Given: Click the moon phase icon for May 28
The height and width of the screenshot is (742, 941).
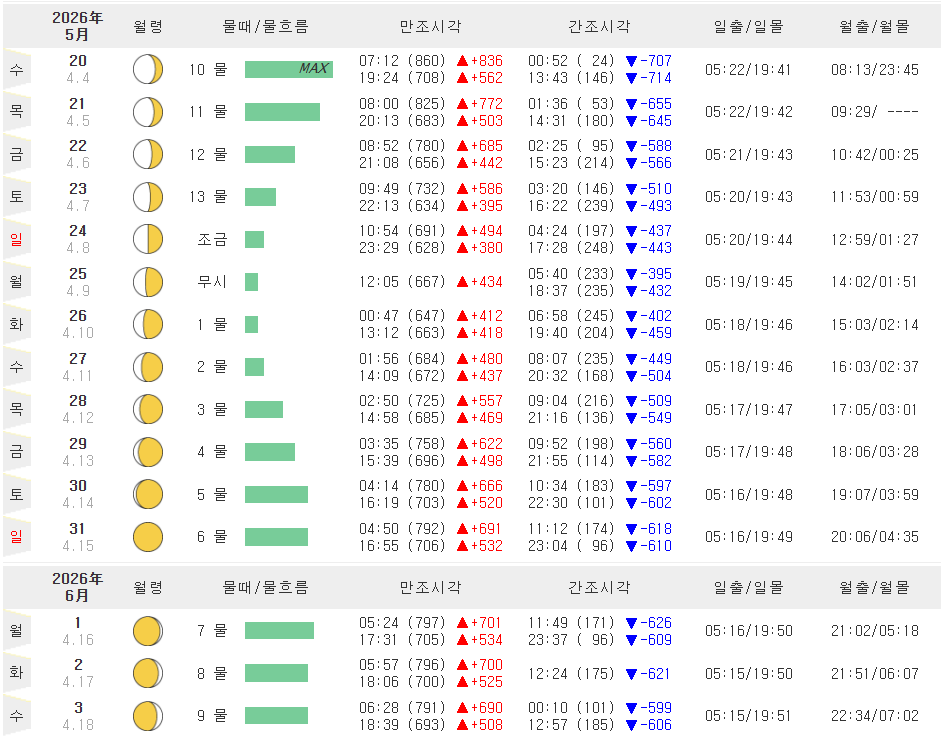Looking at the screenshot, I should click(148, 409).
